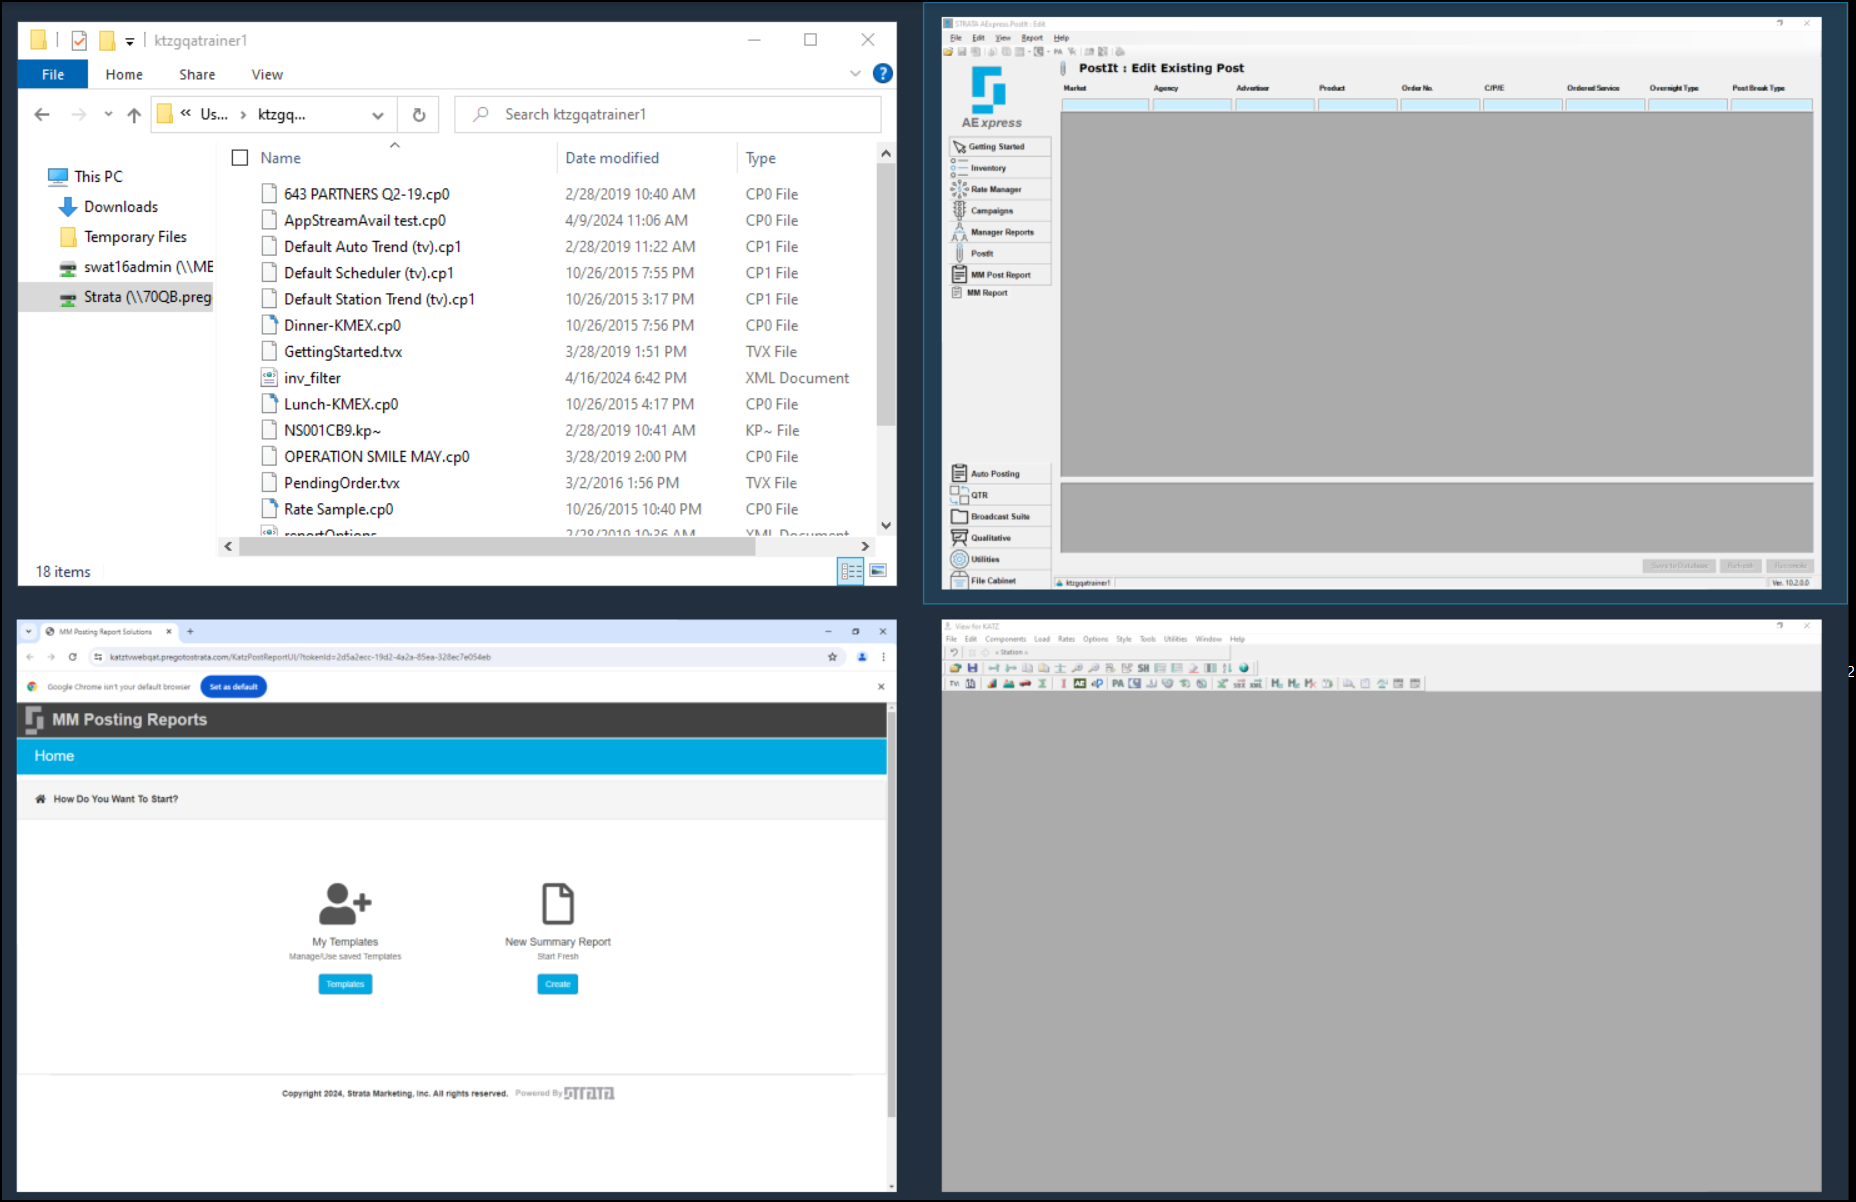Toggle large icons view in File Explorer
This screenshot has width=1856, height=1202.
pyautogui.click(x=879, y=571)
